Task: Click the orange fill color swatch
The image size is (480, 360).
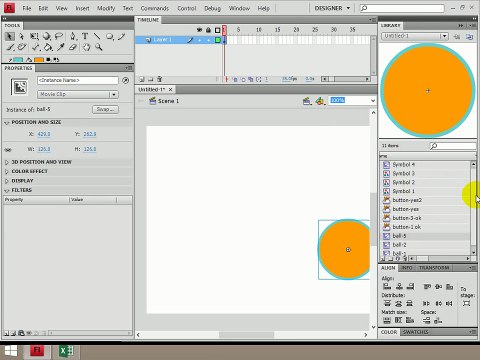Action: [39, 60]
